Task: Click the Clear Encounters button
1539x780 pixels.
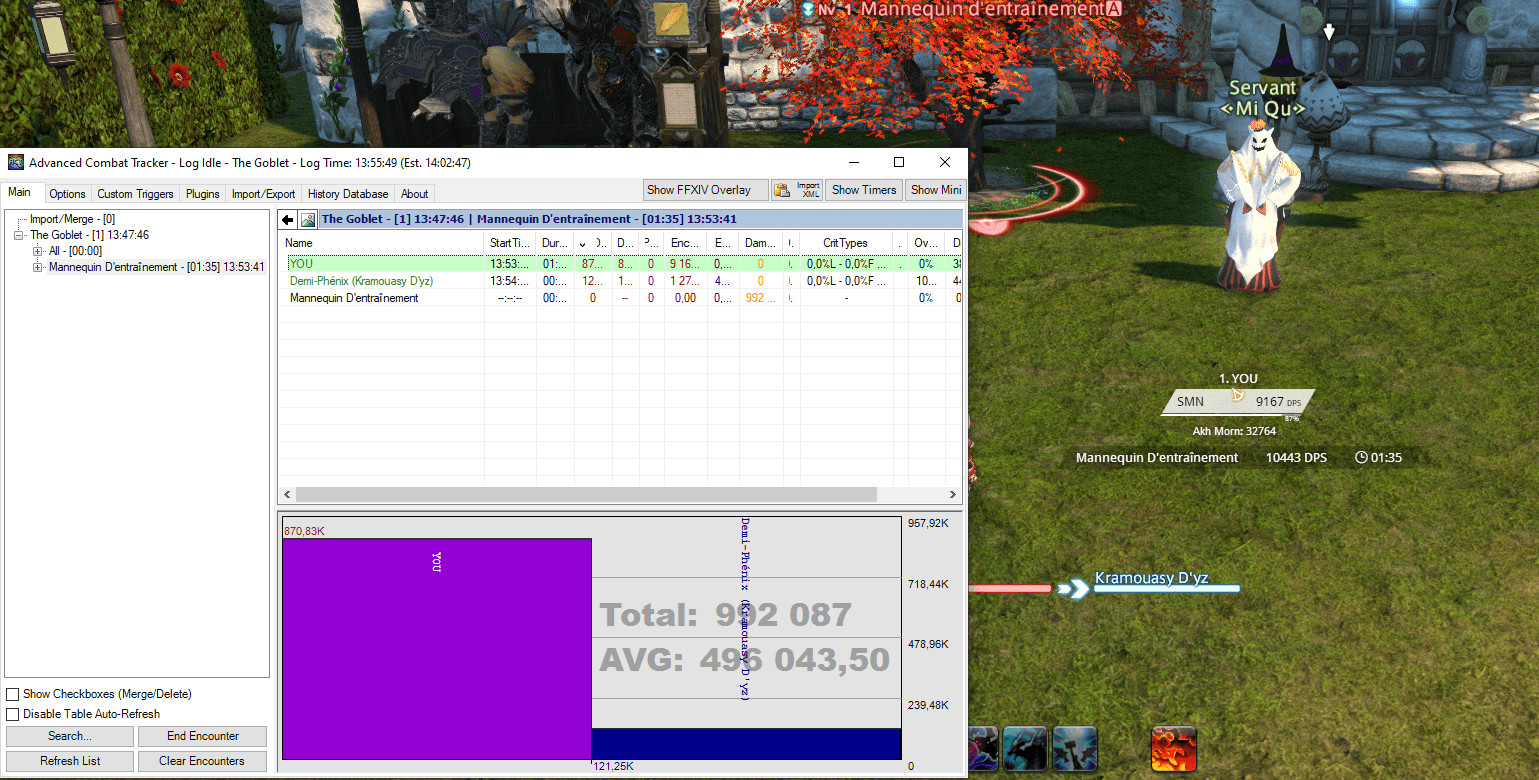Action: [203, 761]
